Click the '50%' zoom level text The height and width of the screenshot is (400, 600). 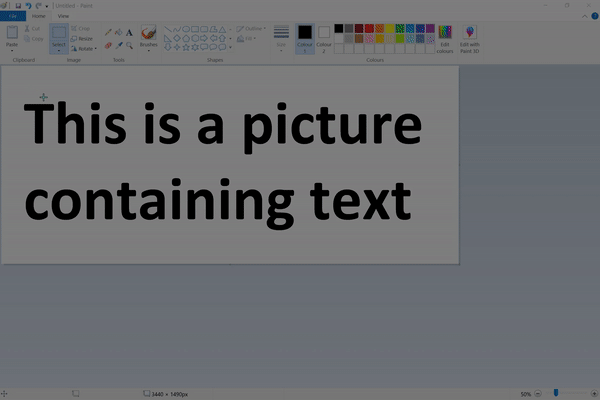click(x=526, y=394)
